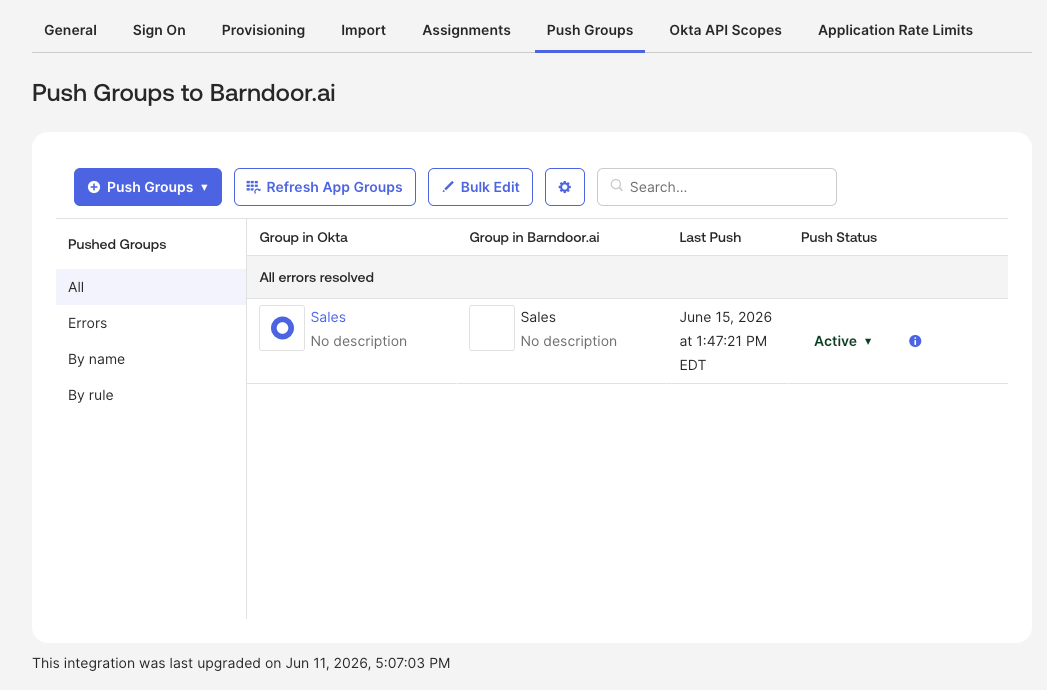Click the Push Groups to Barndoor.ai heading
1047x690 pixels.
pos(184,93)
